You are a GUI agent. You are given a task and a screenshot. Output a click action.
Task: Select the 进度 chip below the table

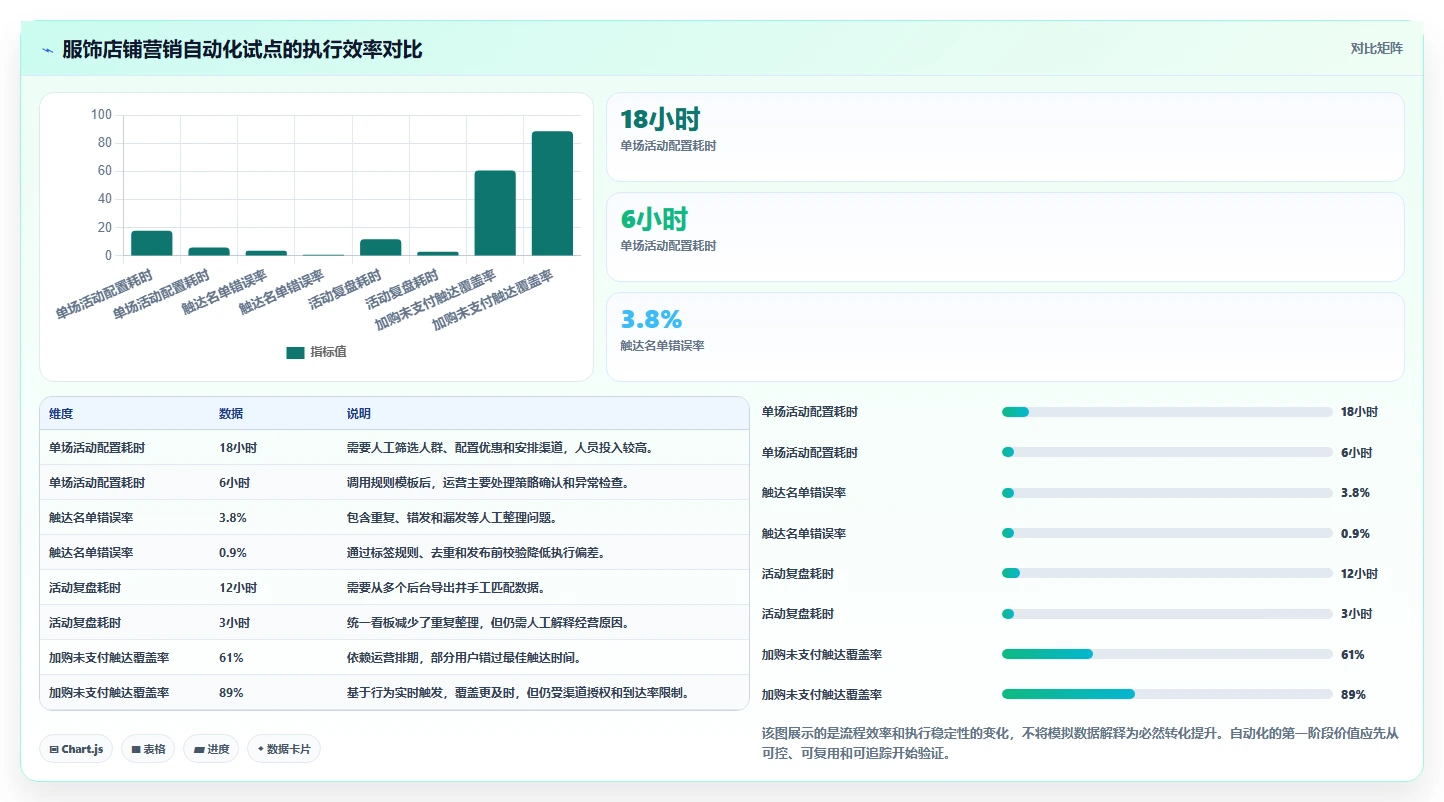pos(211,749)
